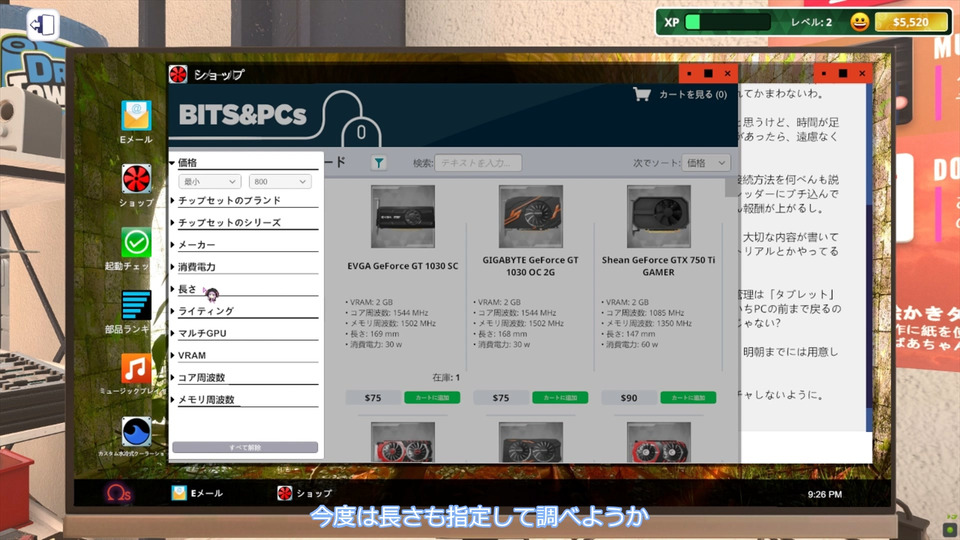The image size is (960, 540).
Task: Click the 9:26 PM taskbar clock
Action: point(825,494)
